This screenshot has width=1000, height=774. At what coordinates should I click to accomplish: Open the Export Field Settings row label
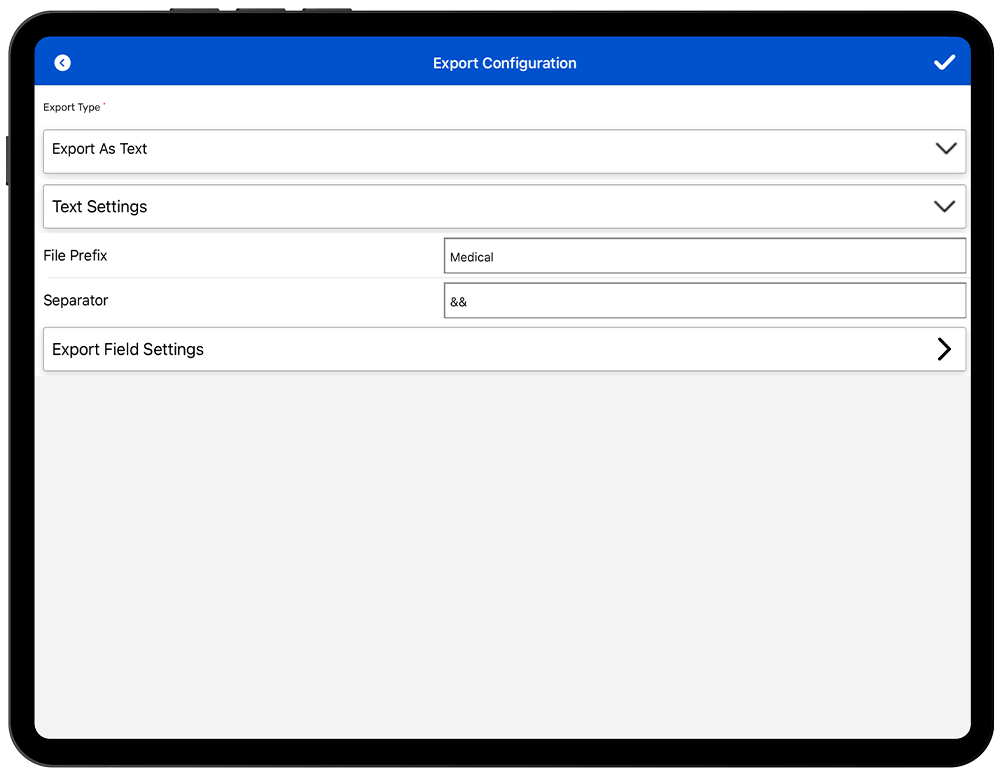pyautogui.click(x=128, y=350)
